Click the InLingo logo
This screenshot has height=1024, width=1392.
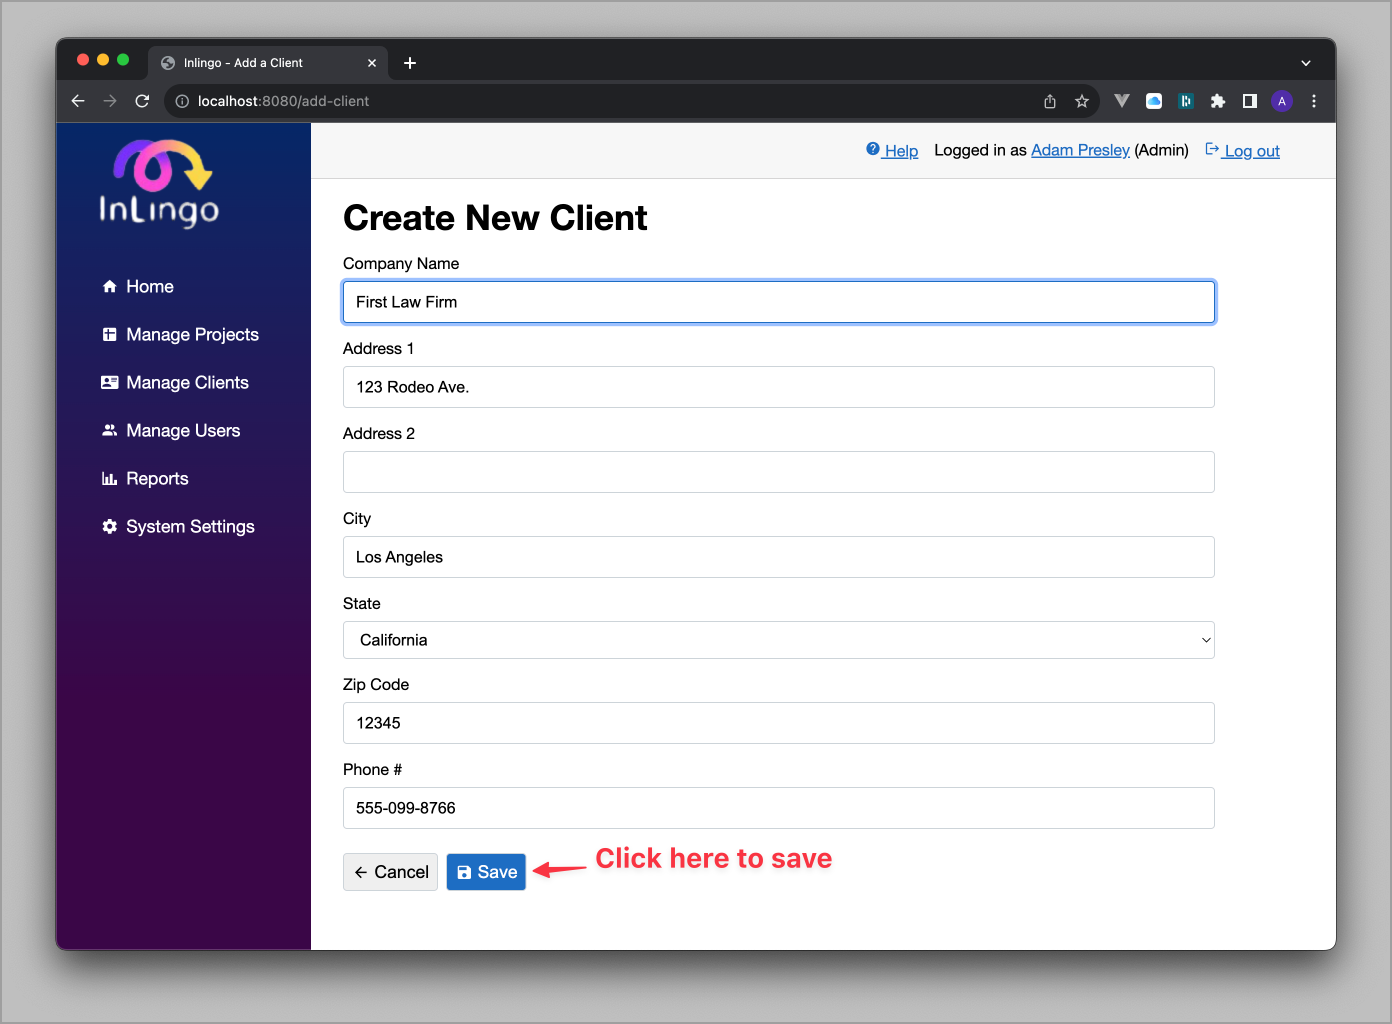point(161,183)
